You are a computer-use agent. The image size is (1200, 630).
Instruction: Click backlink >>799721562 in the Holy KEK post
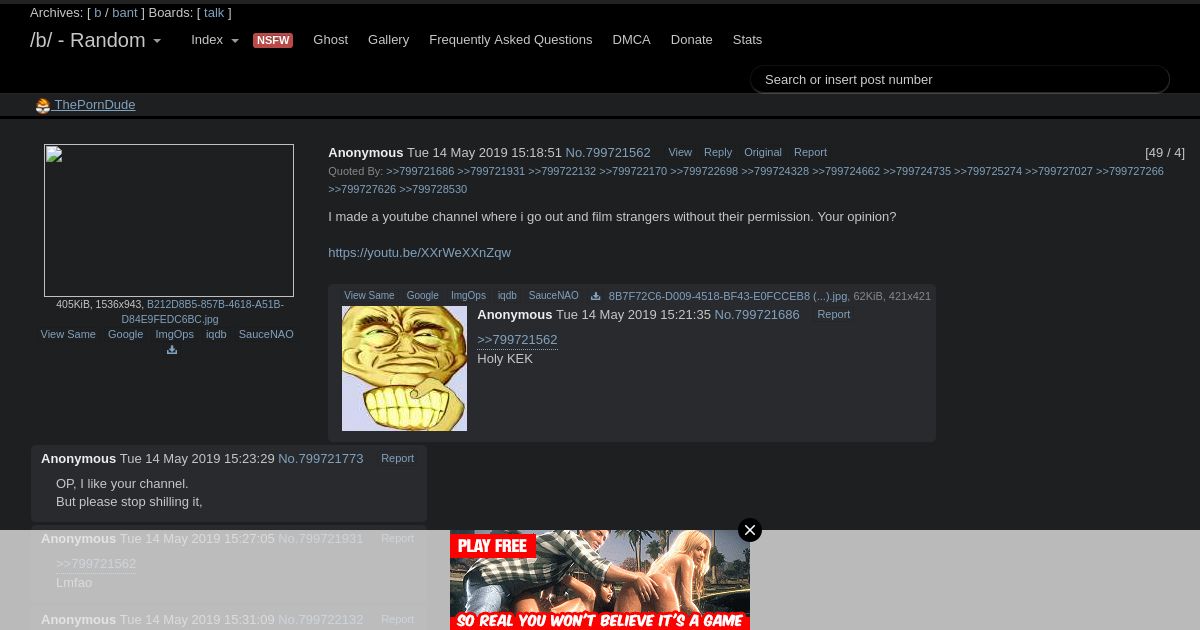(x=517, y=340)
